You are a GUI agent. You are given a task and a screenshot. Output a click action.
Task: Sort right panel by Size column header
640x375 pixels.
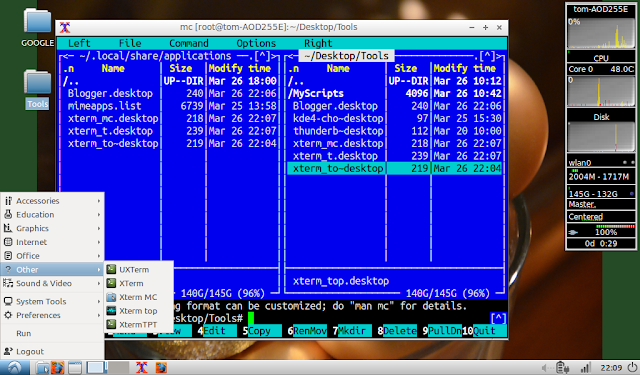406,68
